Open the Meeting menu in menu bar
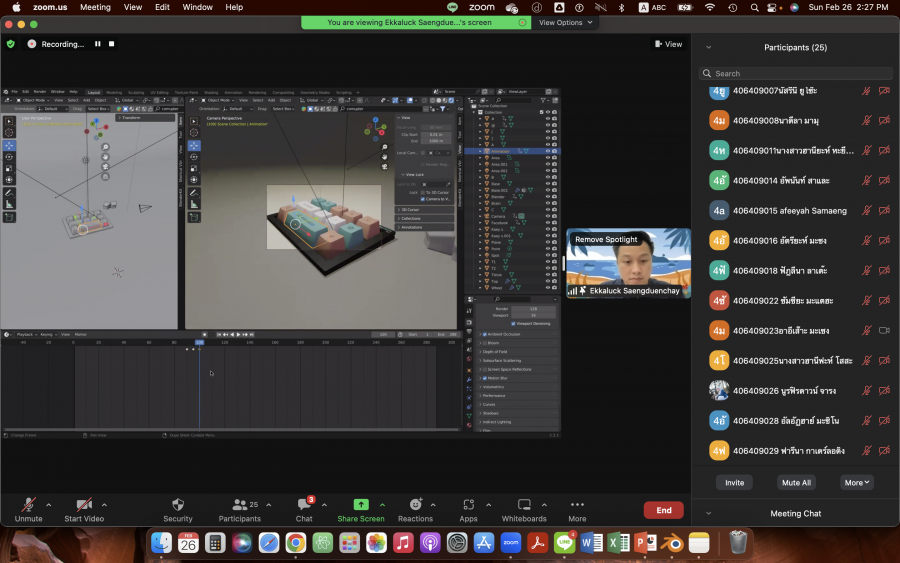The image size is (900, 563). (x=95, y=7)
